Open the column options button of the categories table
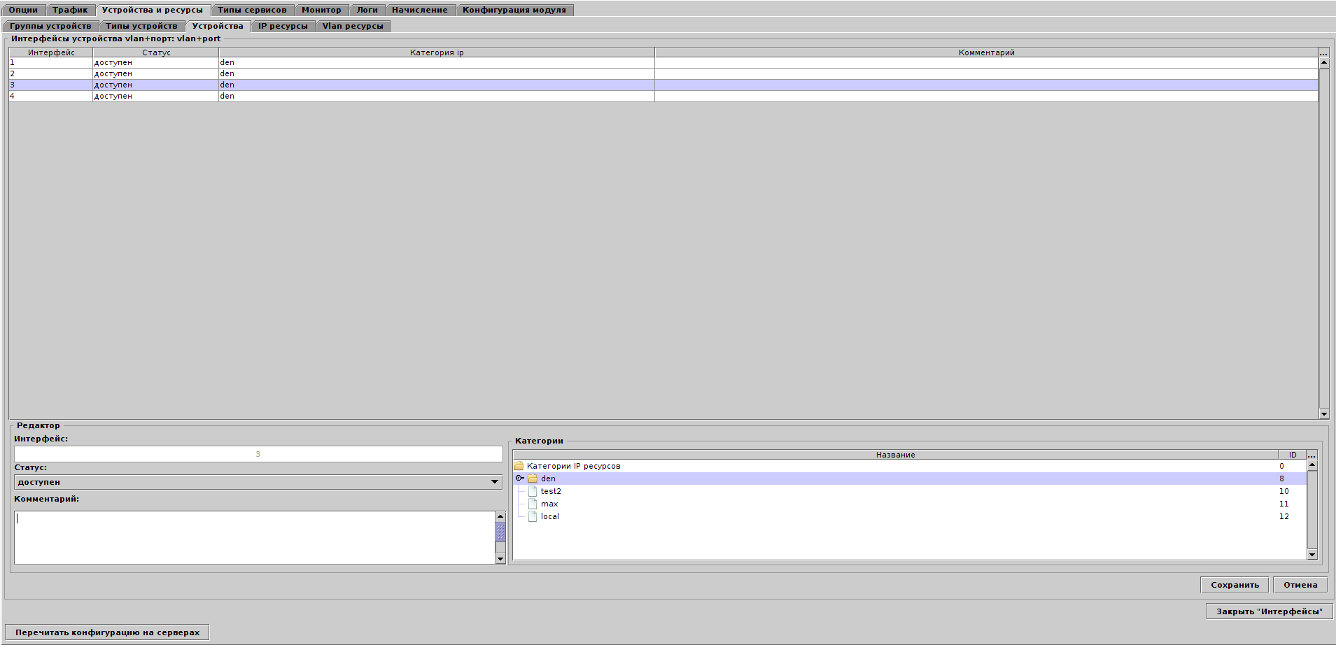 [x=1312, y=455]
